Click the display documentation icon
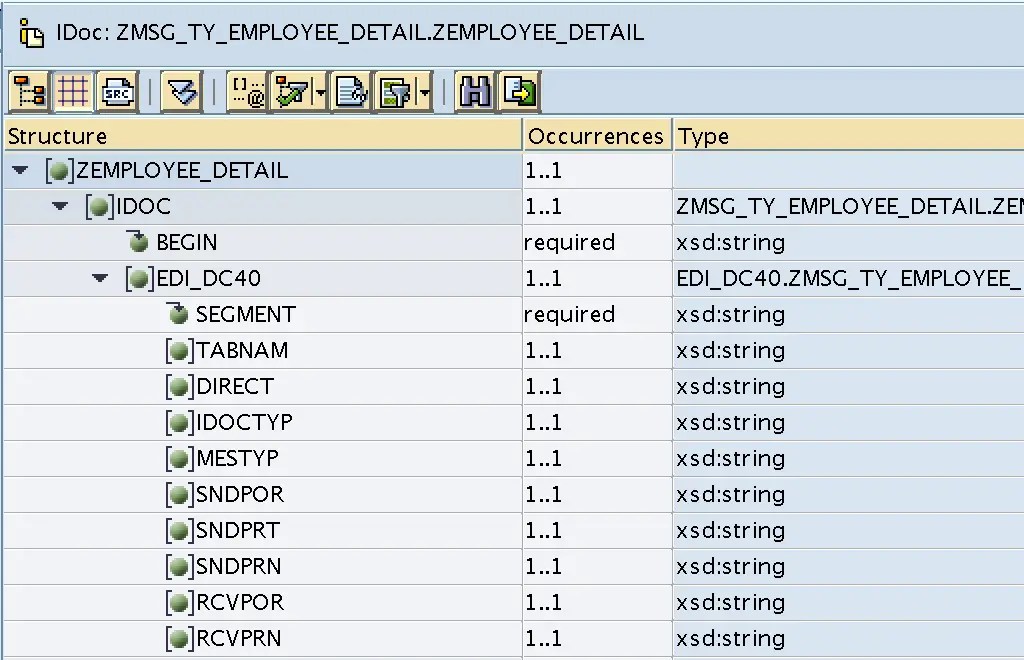Image resolution: width=1024 pixels, height=660 pixels. pyautogui.click(x=352, y=91)
